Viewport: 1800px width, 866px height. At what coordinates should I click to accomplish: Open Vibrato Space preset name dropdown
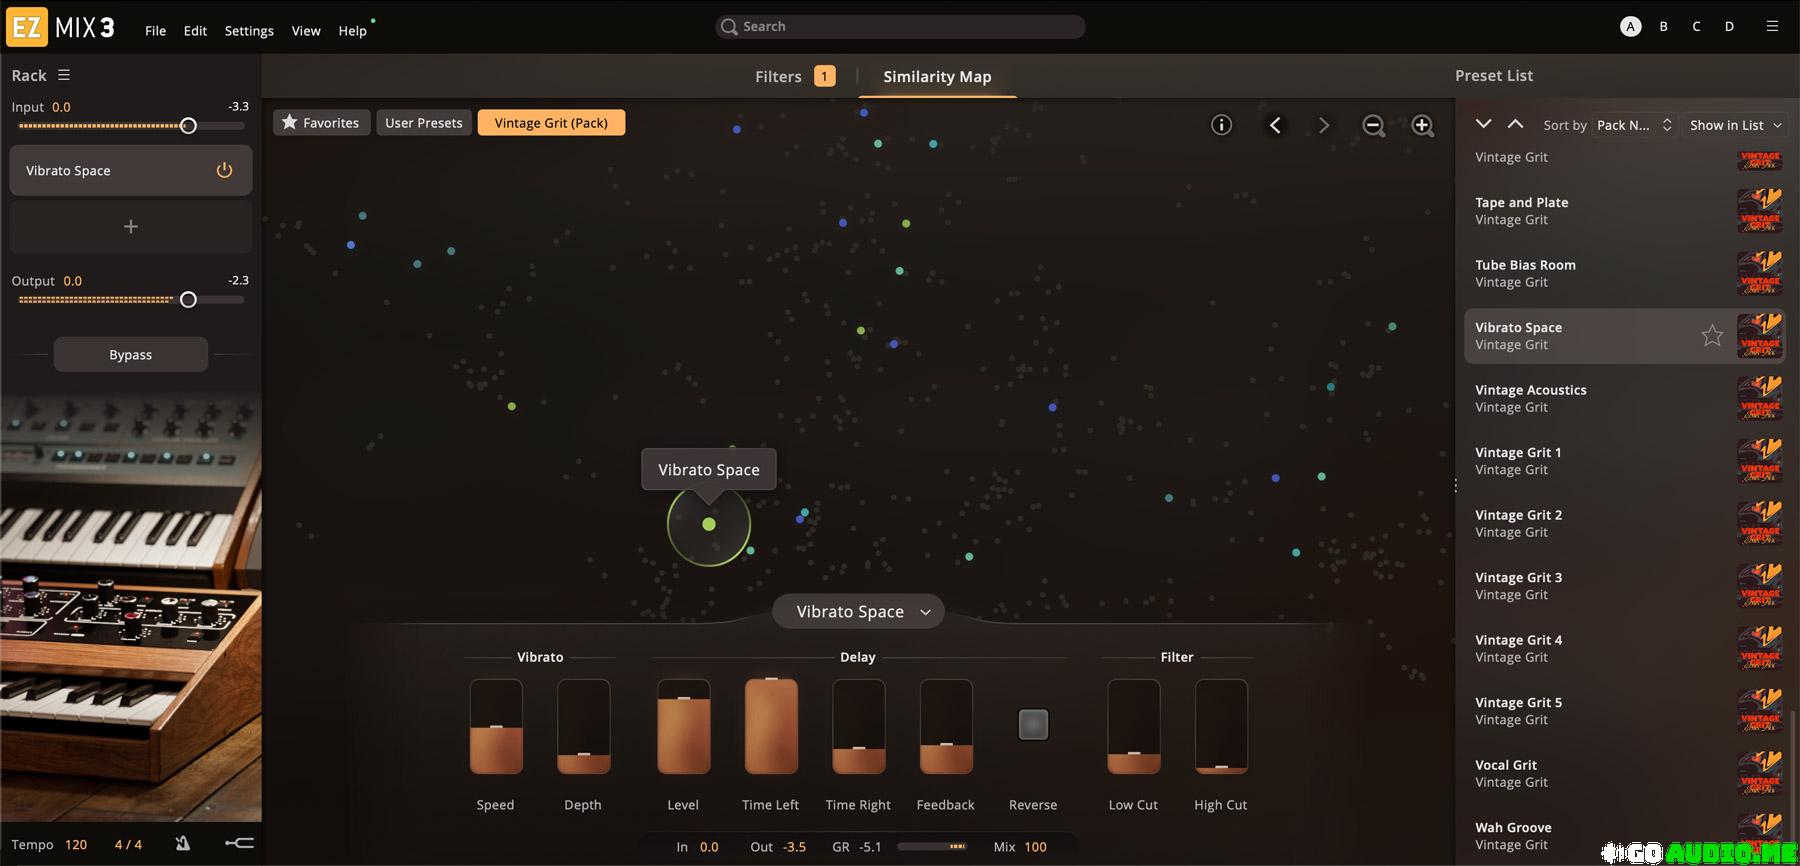click(858, 611)
